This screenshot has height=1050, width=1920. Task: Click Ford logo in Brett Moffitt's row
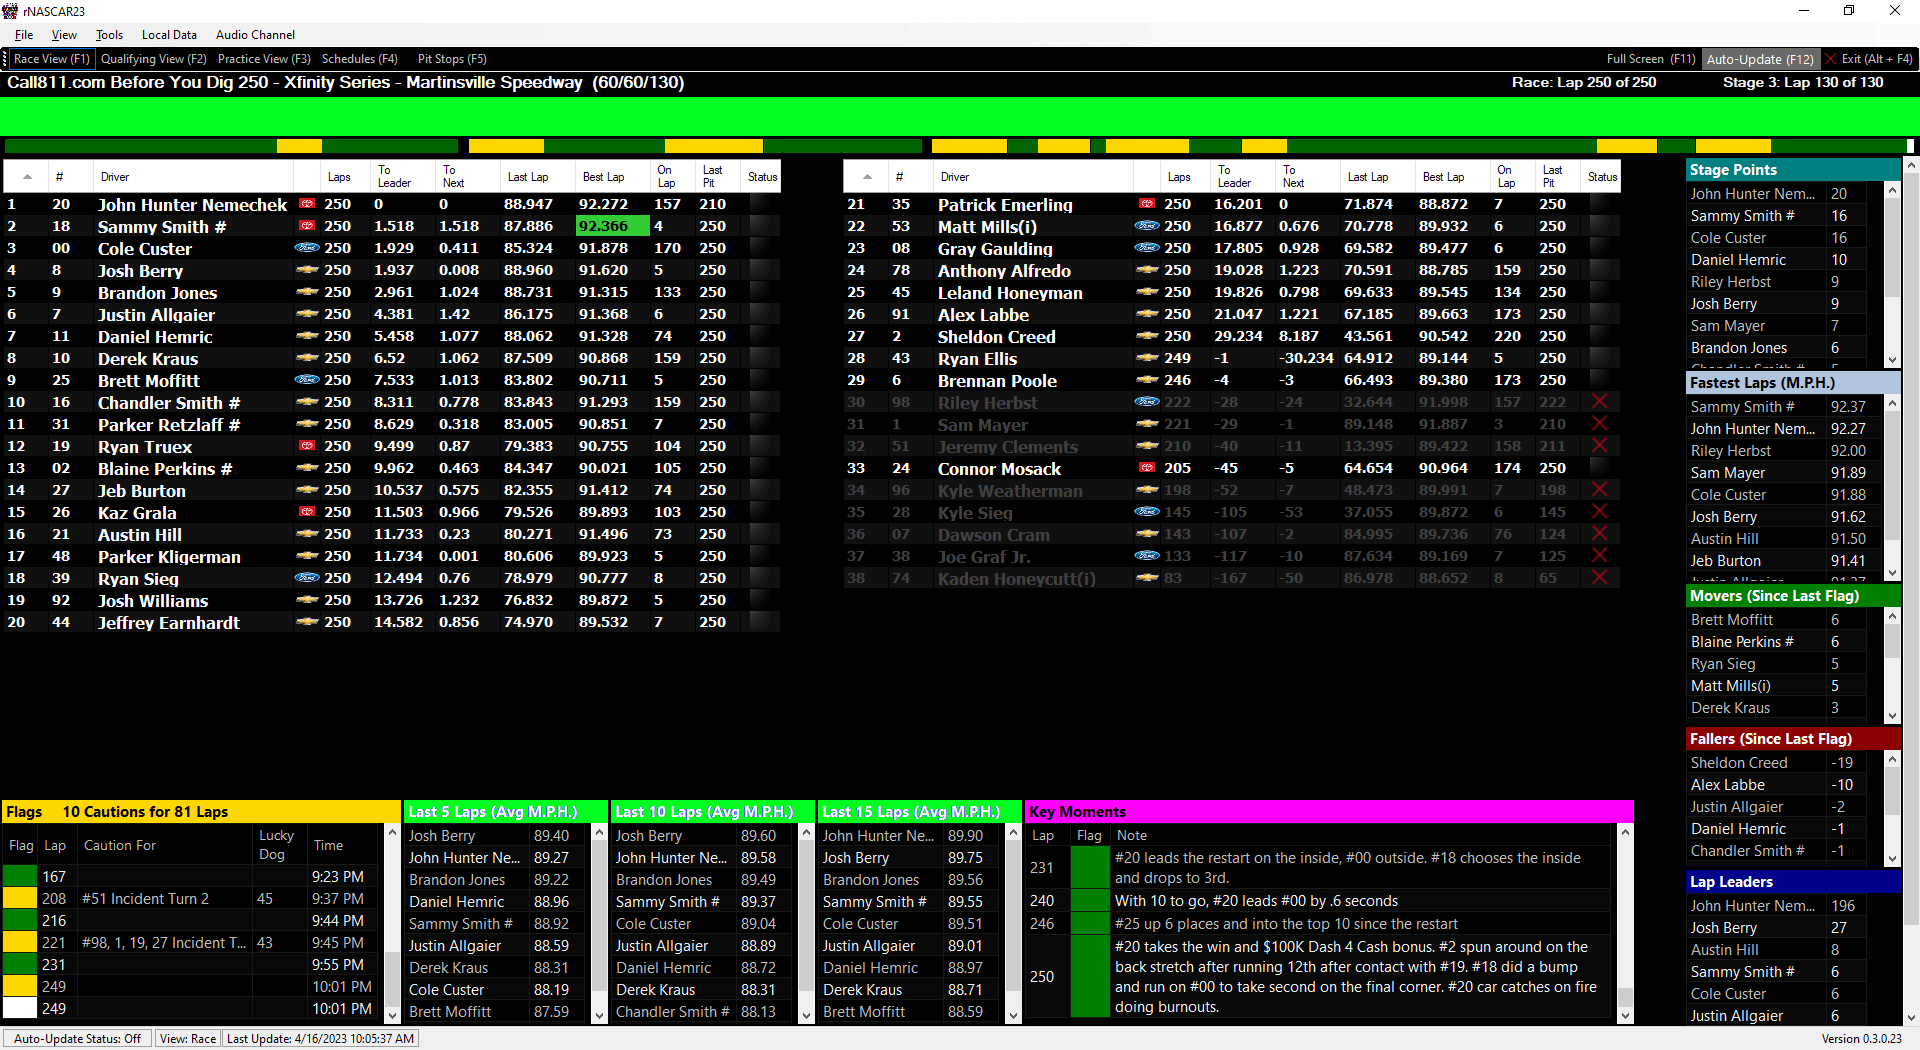coord(307,380)
